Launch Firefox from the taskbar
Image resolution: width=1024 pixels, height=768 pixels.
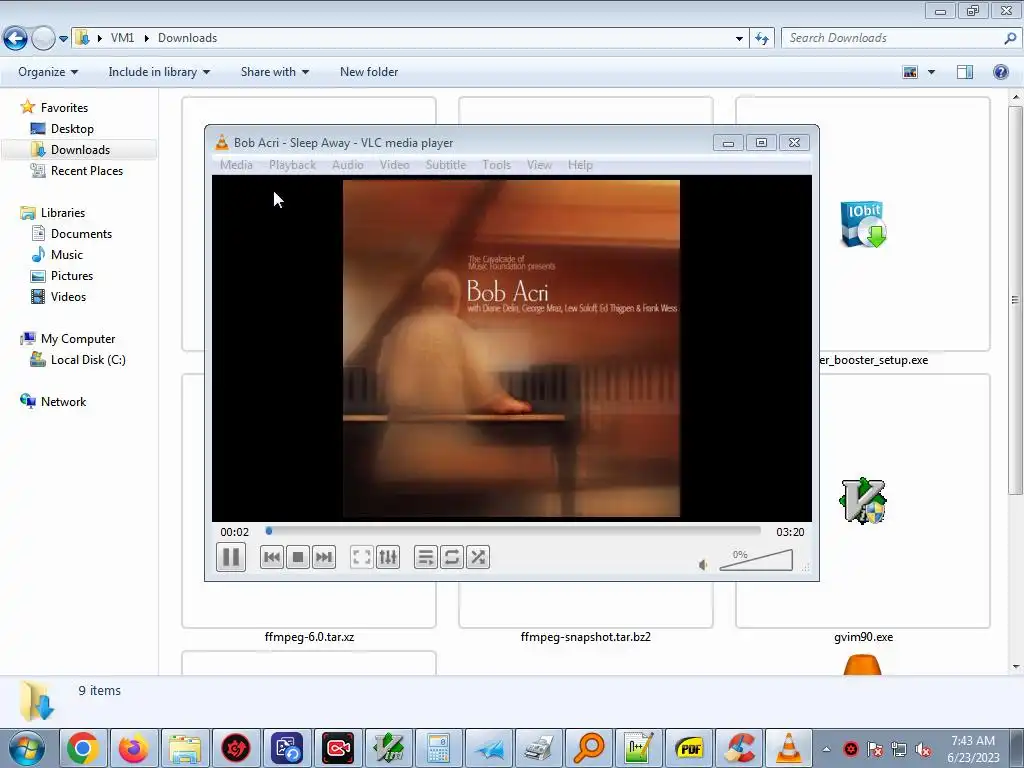pyautogui.click(x=134, y=748)
